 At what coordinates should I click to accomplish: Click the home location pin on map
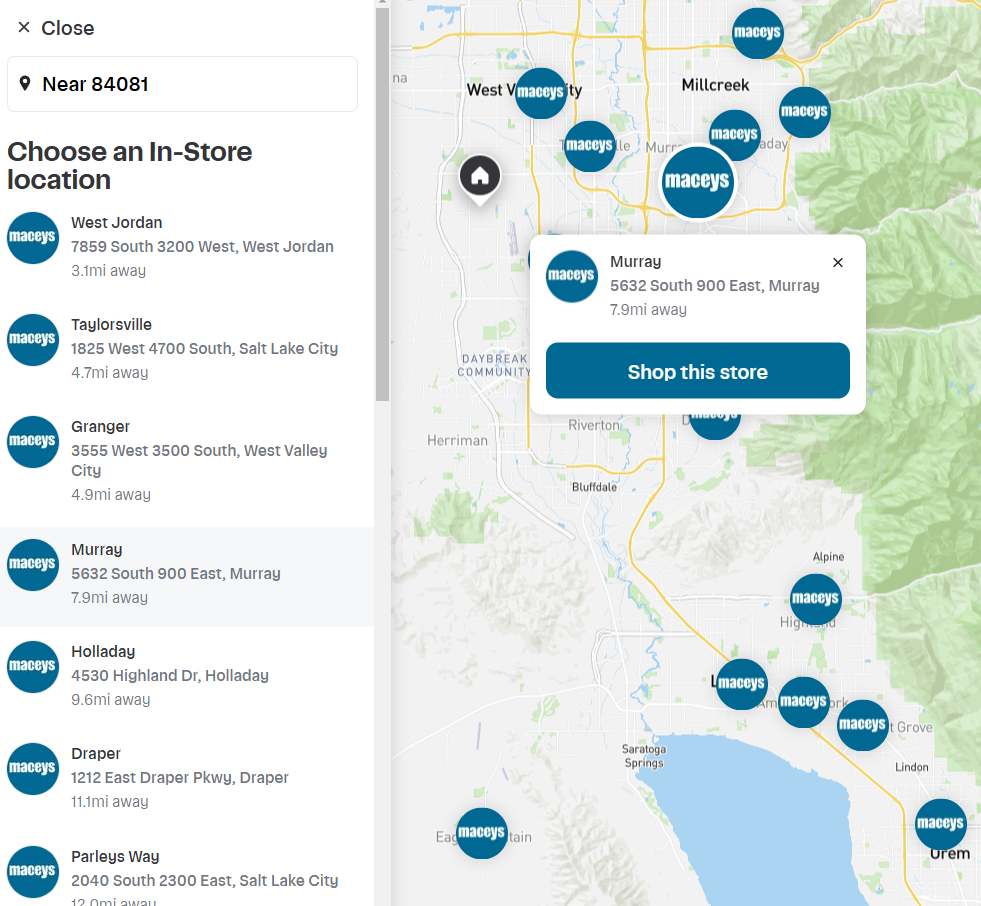pyautogui.click(x=480, y=177)
